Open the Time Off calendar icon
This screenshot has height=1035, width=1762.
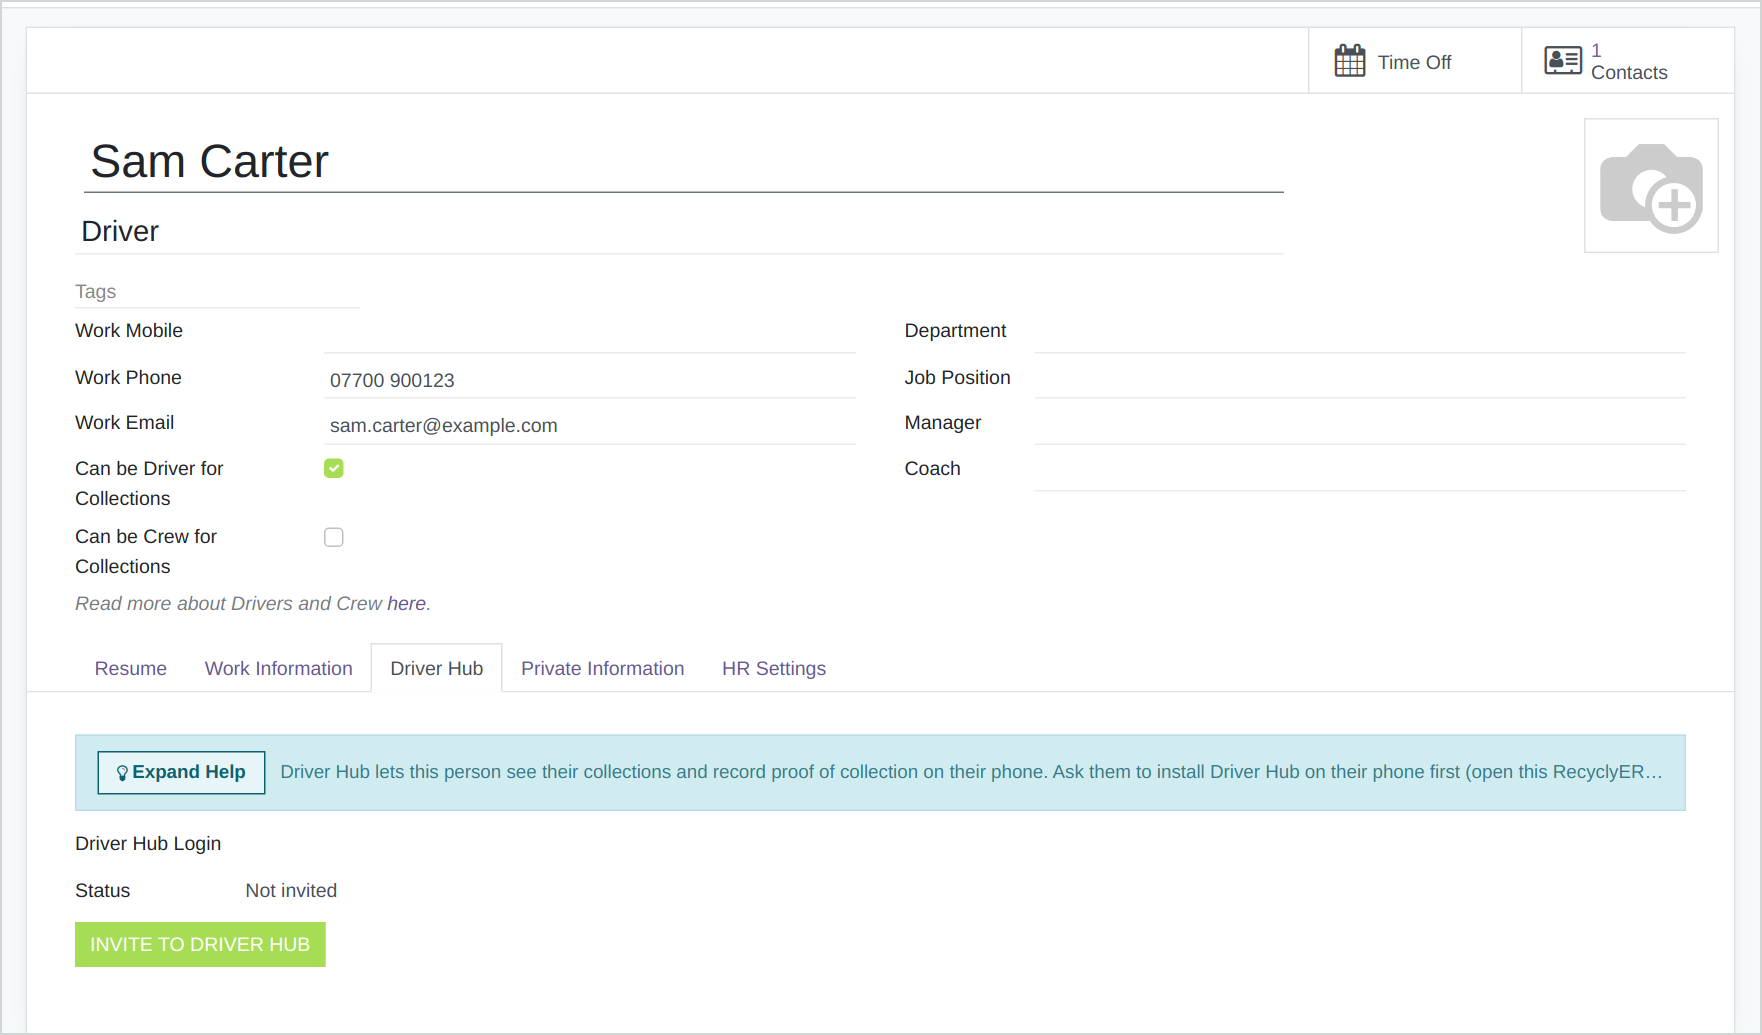1349,61
